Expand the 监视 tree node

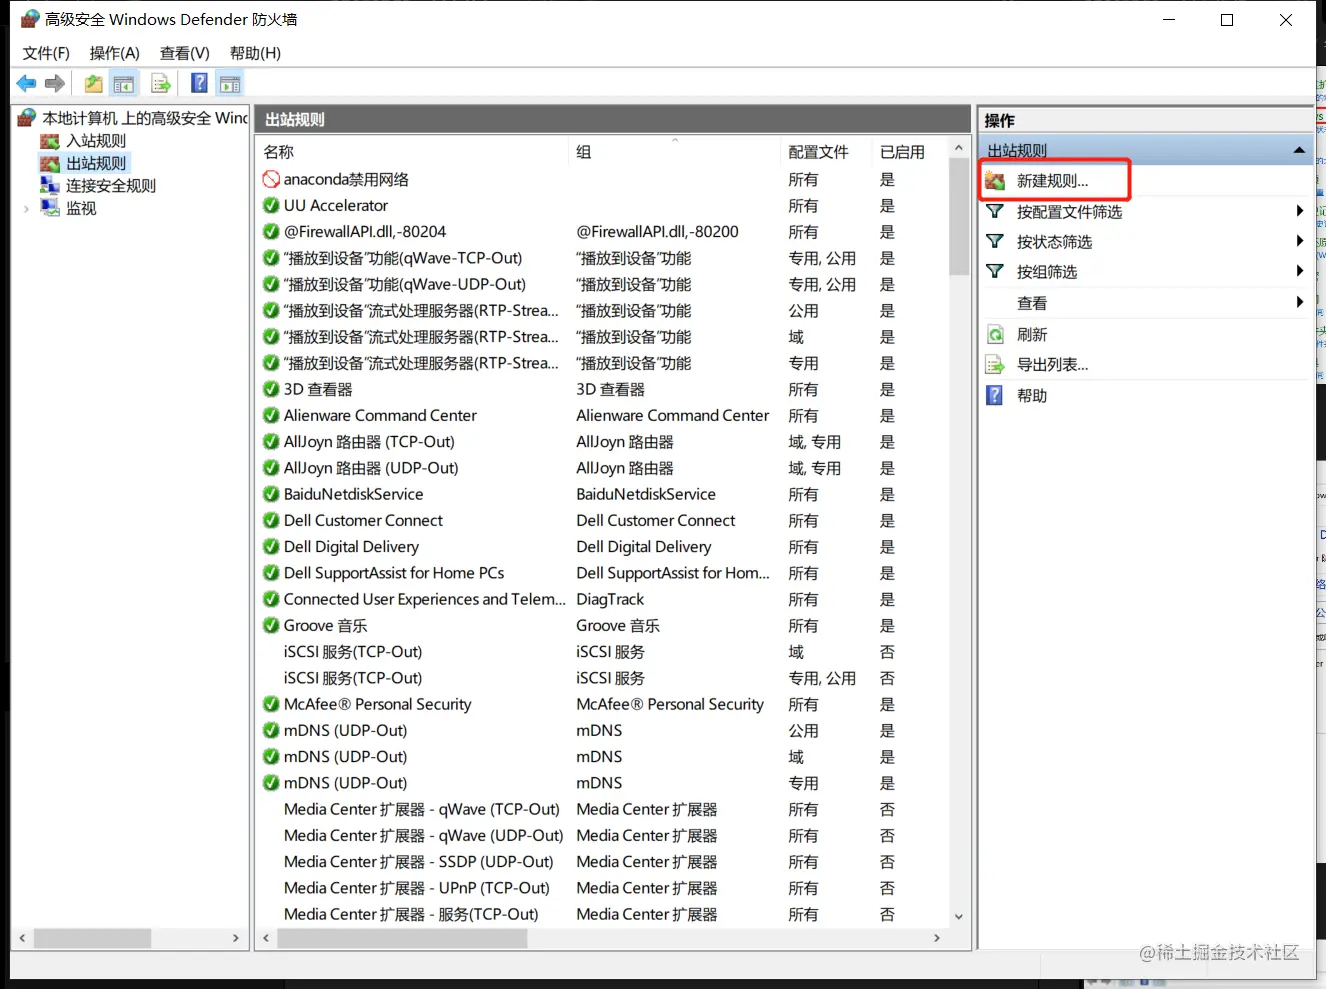tap(26, 209)
